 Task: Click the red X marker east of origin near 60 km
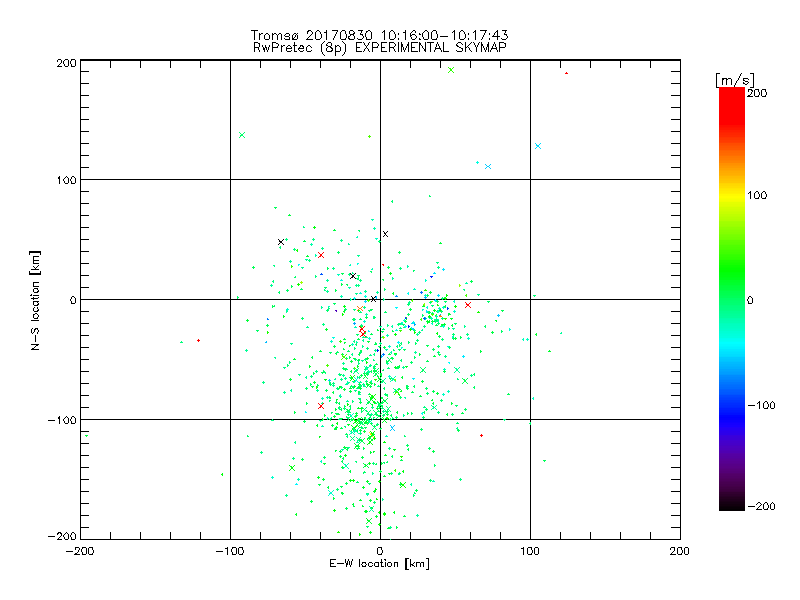(x=468, y=305)
